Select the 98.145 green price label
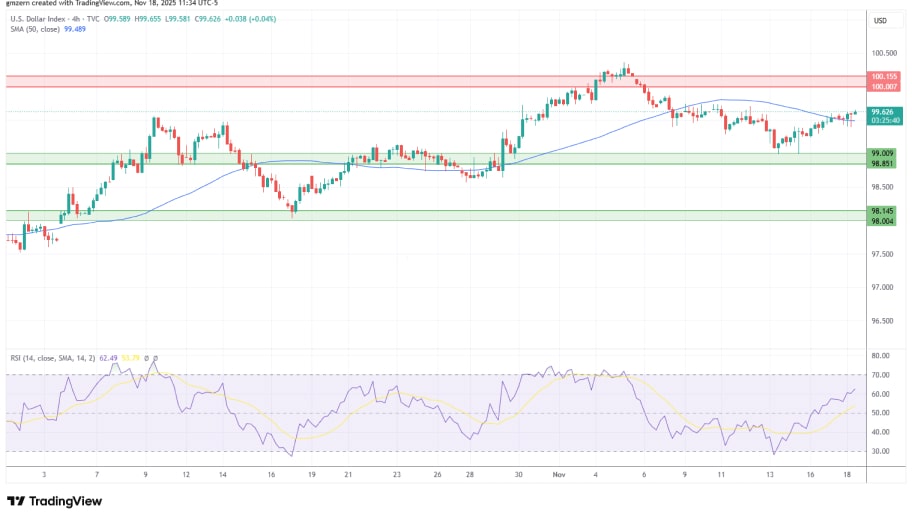 882,211
